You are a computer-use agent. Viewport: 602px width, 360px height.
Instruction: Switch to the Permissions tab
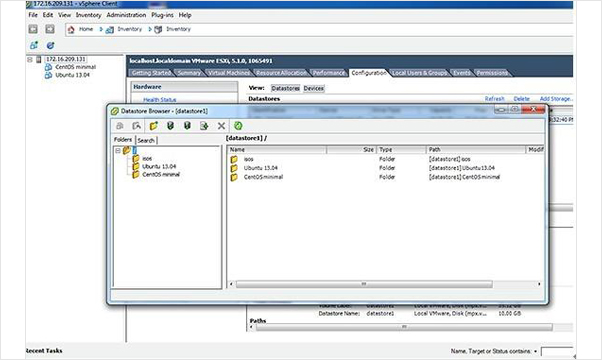492,73
